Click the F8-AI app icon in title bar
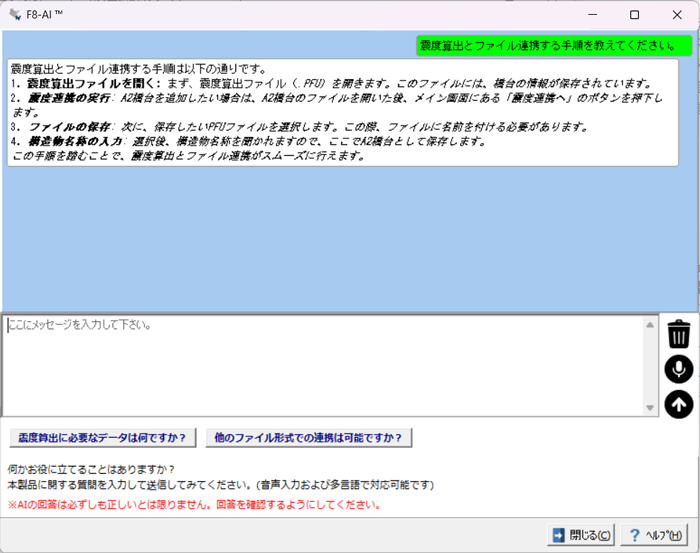This screenshot has height=553, width=700. (x=14, y=15)
